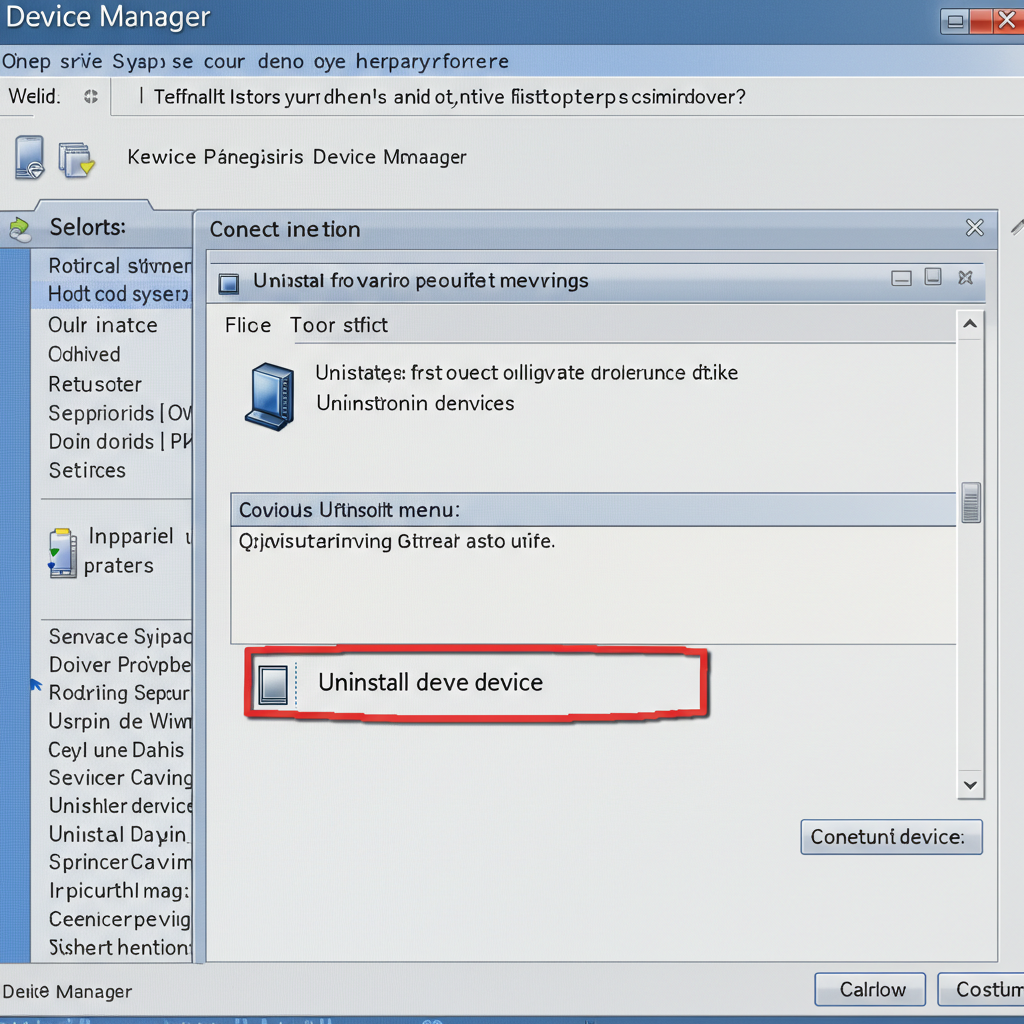Click Unishler device list entry
Screen dimensions: 1024x1024
pyautogui.click(x=120, y=806)
